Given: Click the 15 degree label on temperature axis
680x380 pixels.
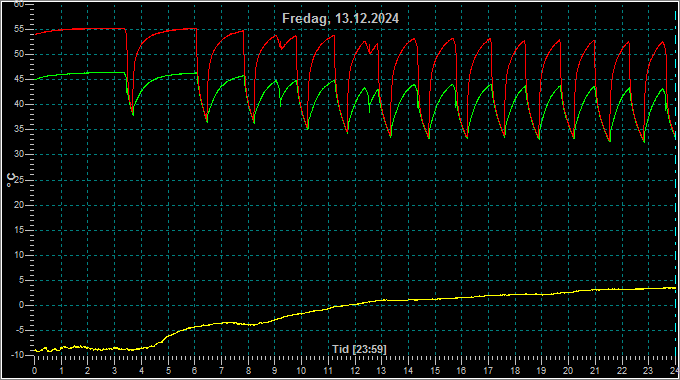Looking at the screenshot, I should click(x=19, y=230).
